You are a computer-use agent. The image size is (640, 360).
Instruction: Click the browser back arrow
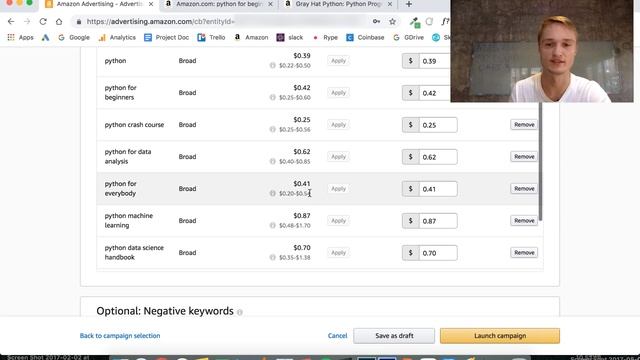point(11,21)
